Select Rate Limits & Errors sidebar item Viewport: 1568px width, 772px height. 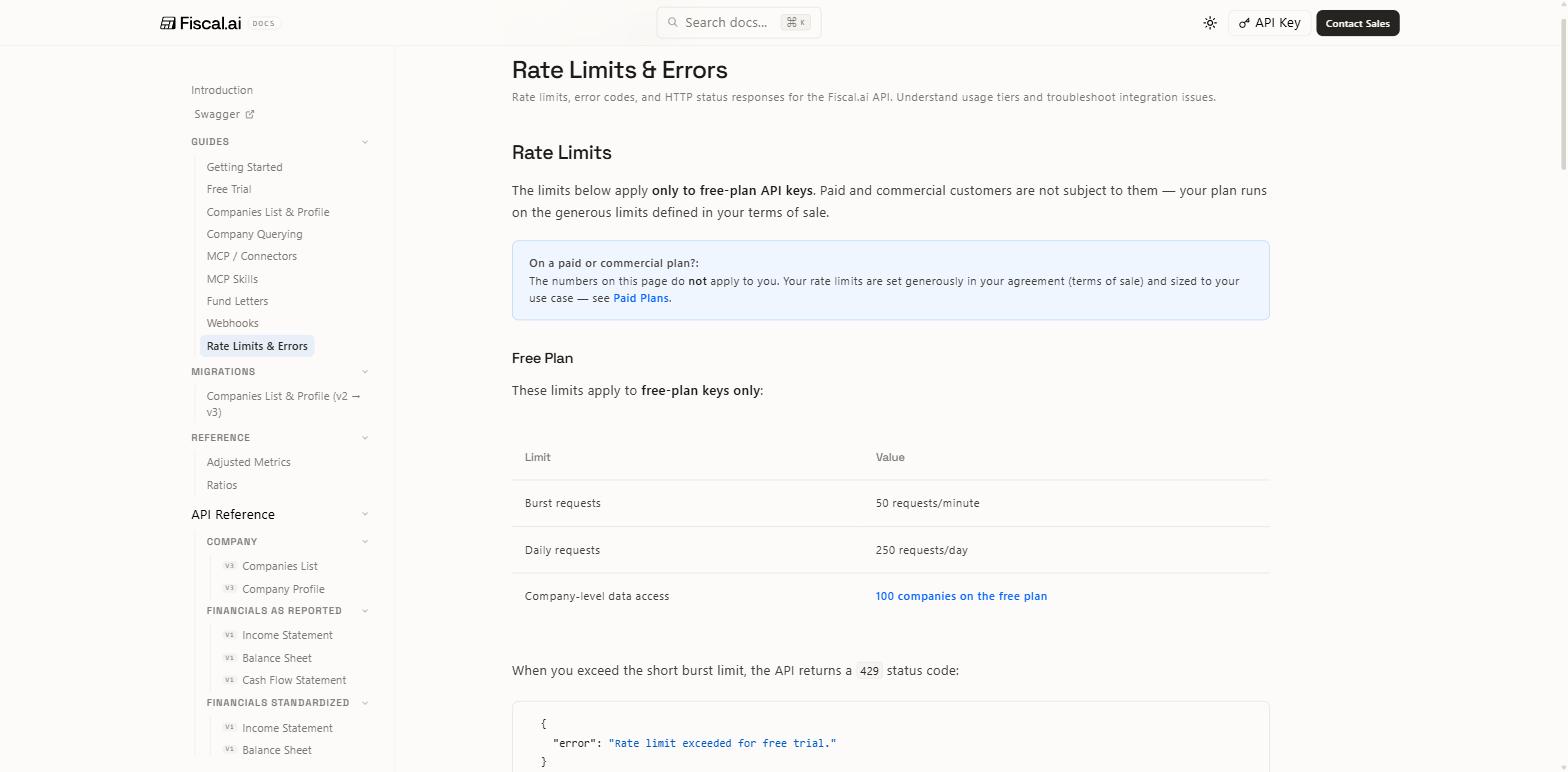(x=257, y=346)
